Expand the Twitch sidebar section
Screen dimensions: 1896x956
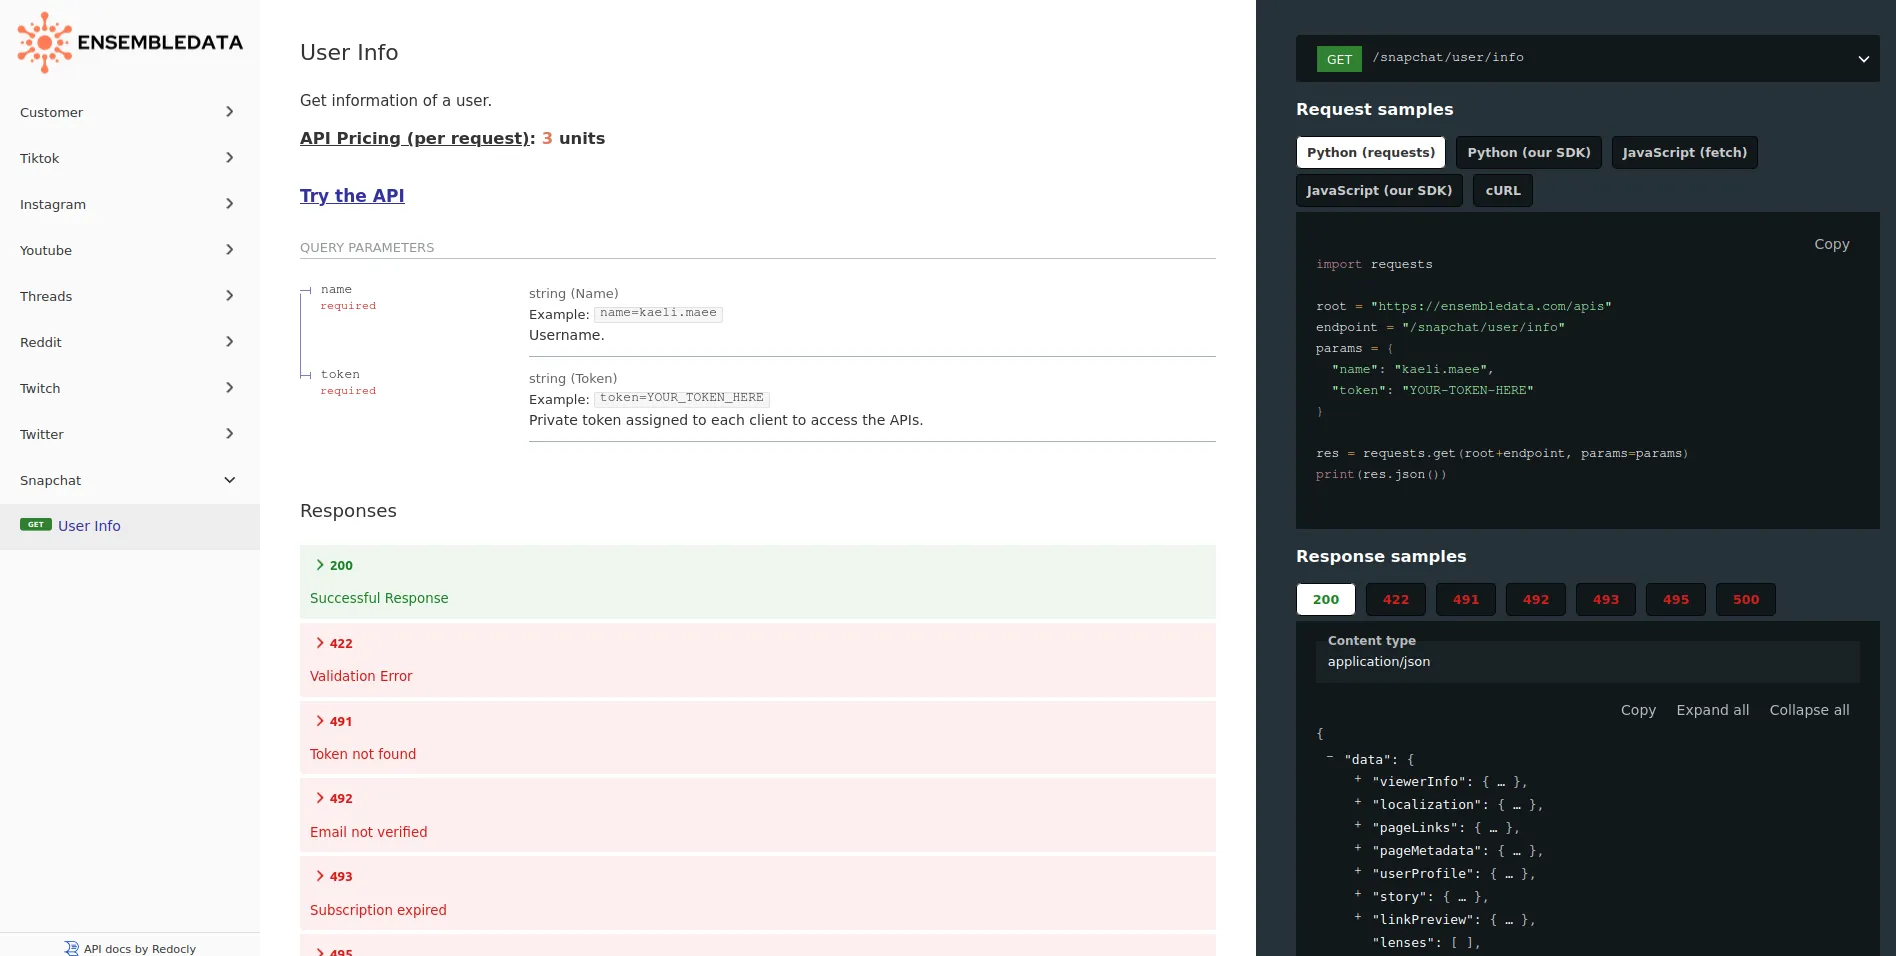[x=130, y=388]
